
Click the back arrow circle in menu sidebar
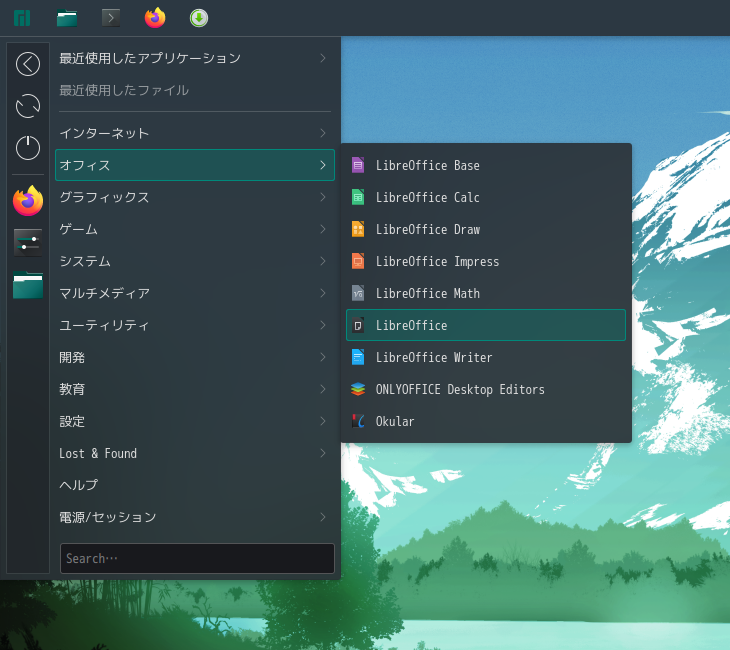click(28, 64)
